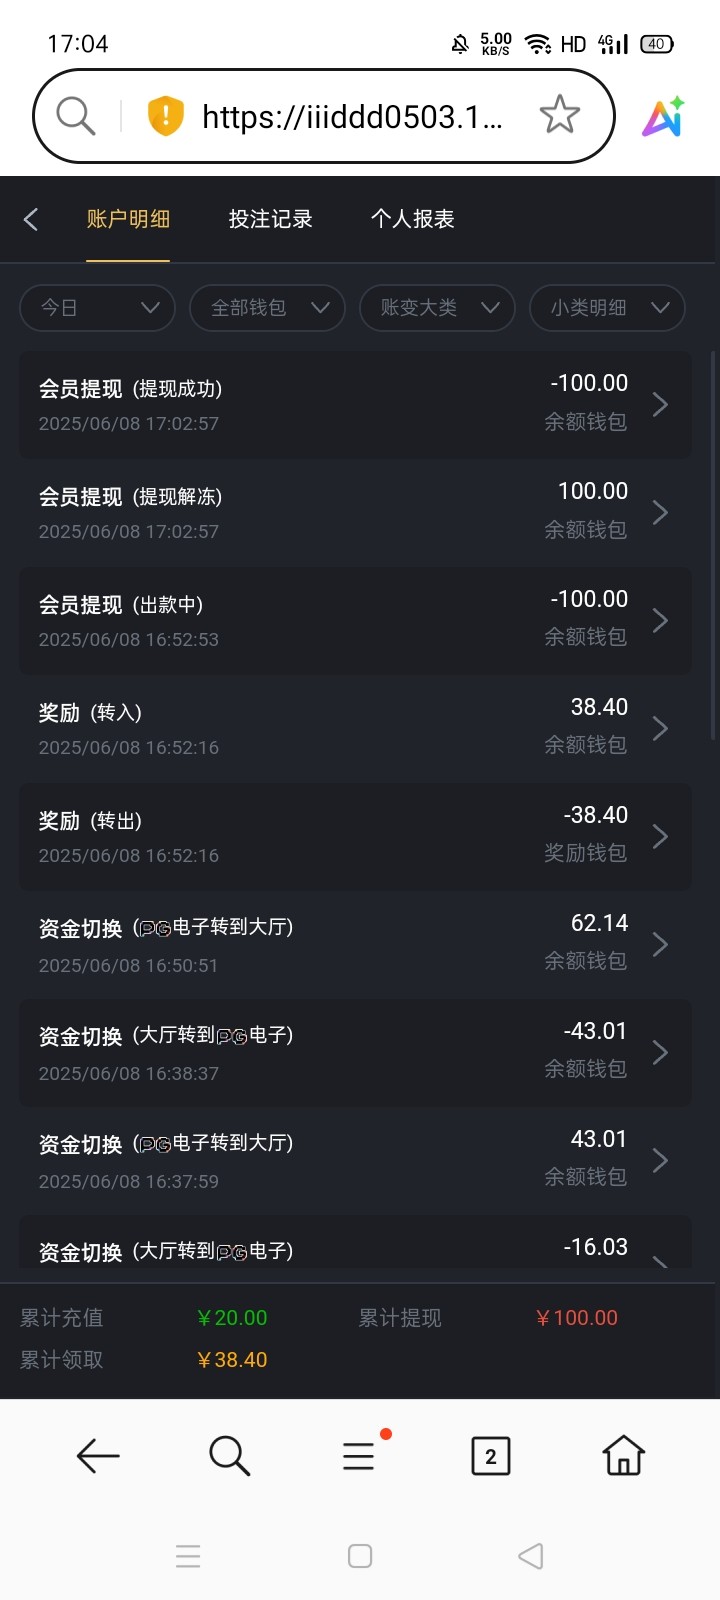Tap the yellow security shield icon
Viewport: 720px width, 1600px height.
pyautogui.click(x=165, y=116)
